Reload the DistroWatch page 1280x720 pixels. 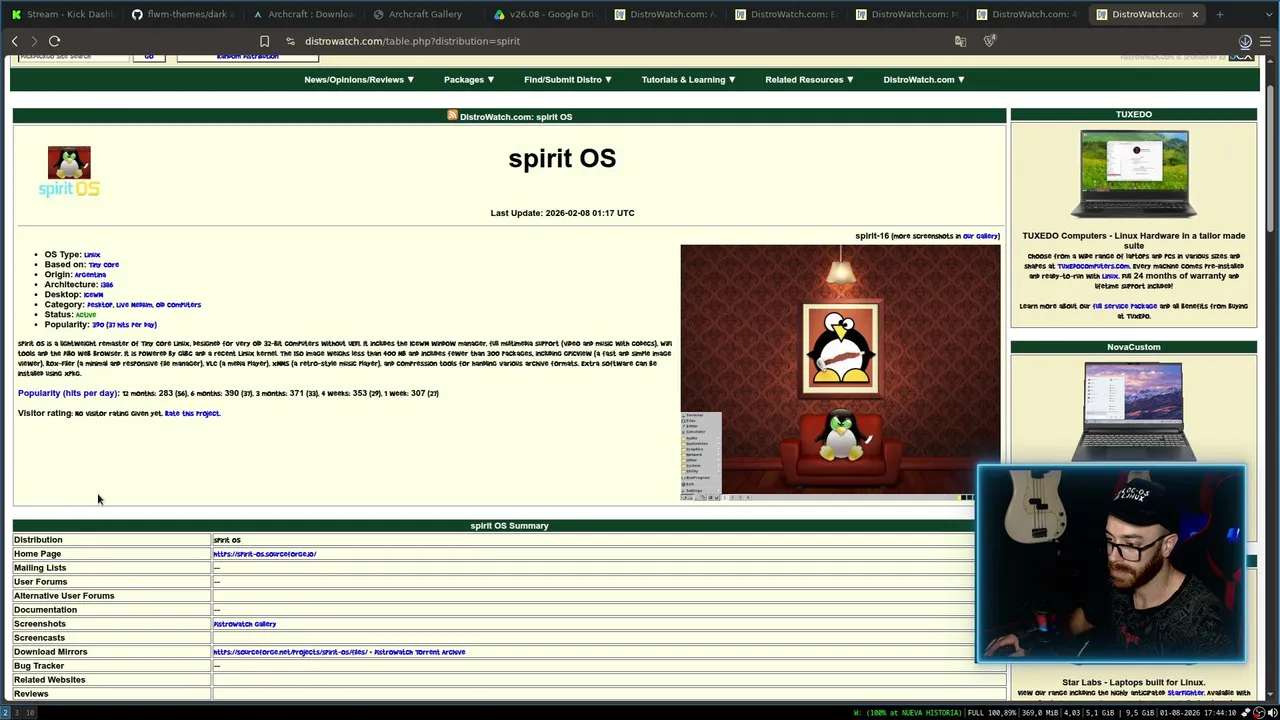[x=55, y=41]
